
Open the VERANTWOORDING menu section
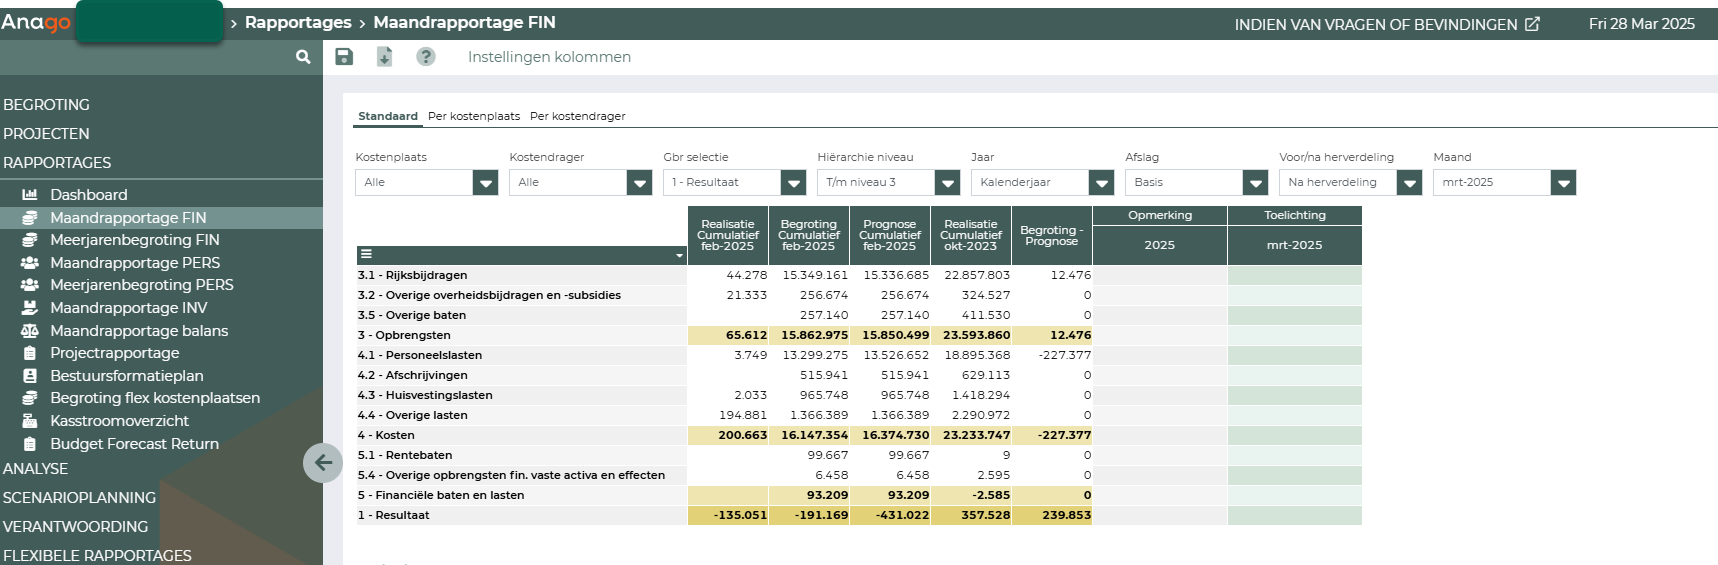(x=76, y=527)
